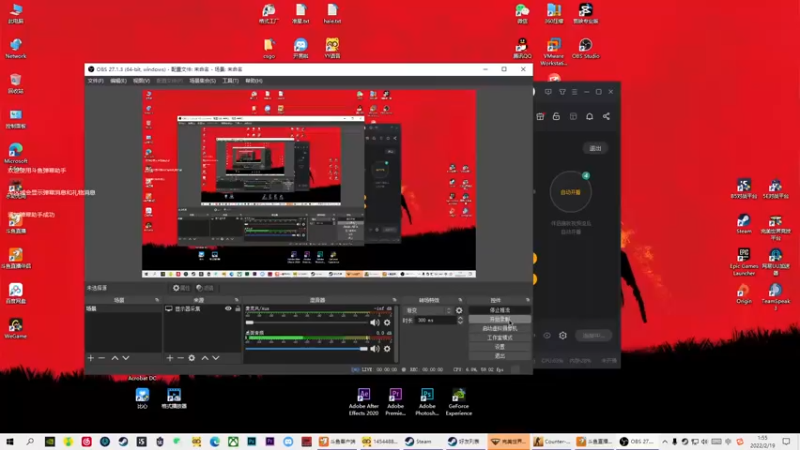The width and height of the screenshot is (800, 450).
Task: Open the Edit menu in the OBS menu bar
Action: [x=118, y=81]
